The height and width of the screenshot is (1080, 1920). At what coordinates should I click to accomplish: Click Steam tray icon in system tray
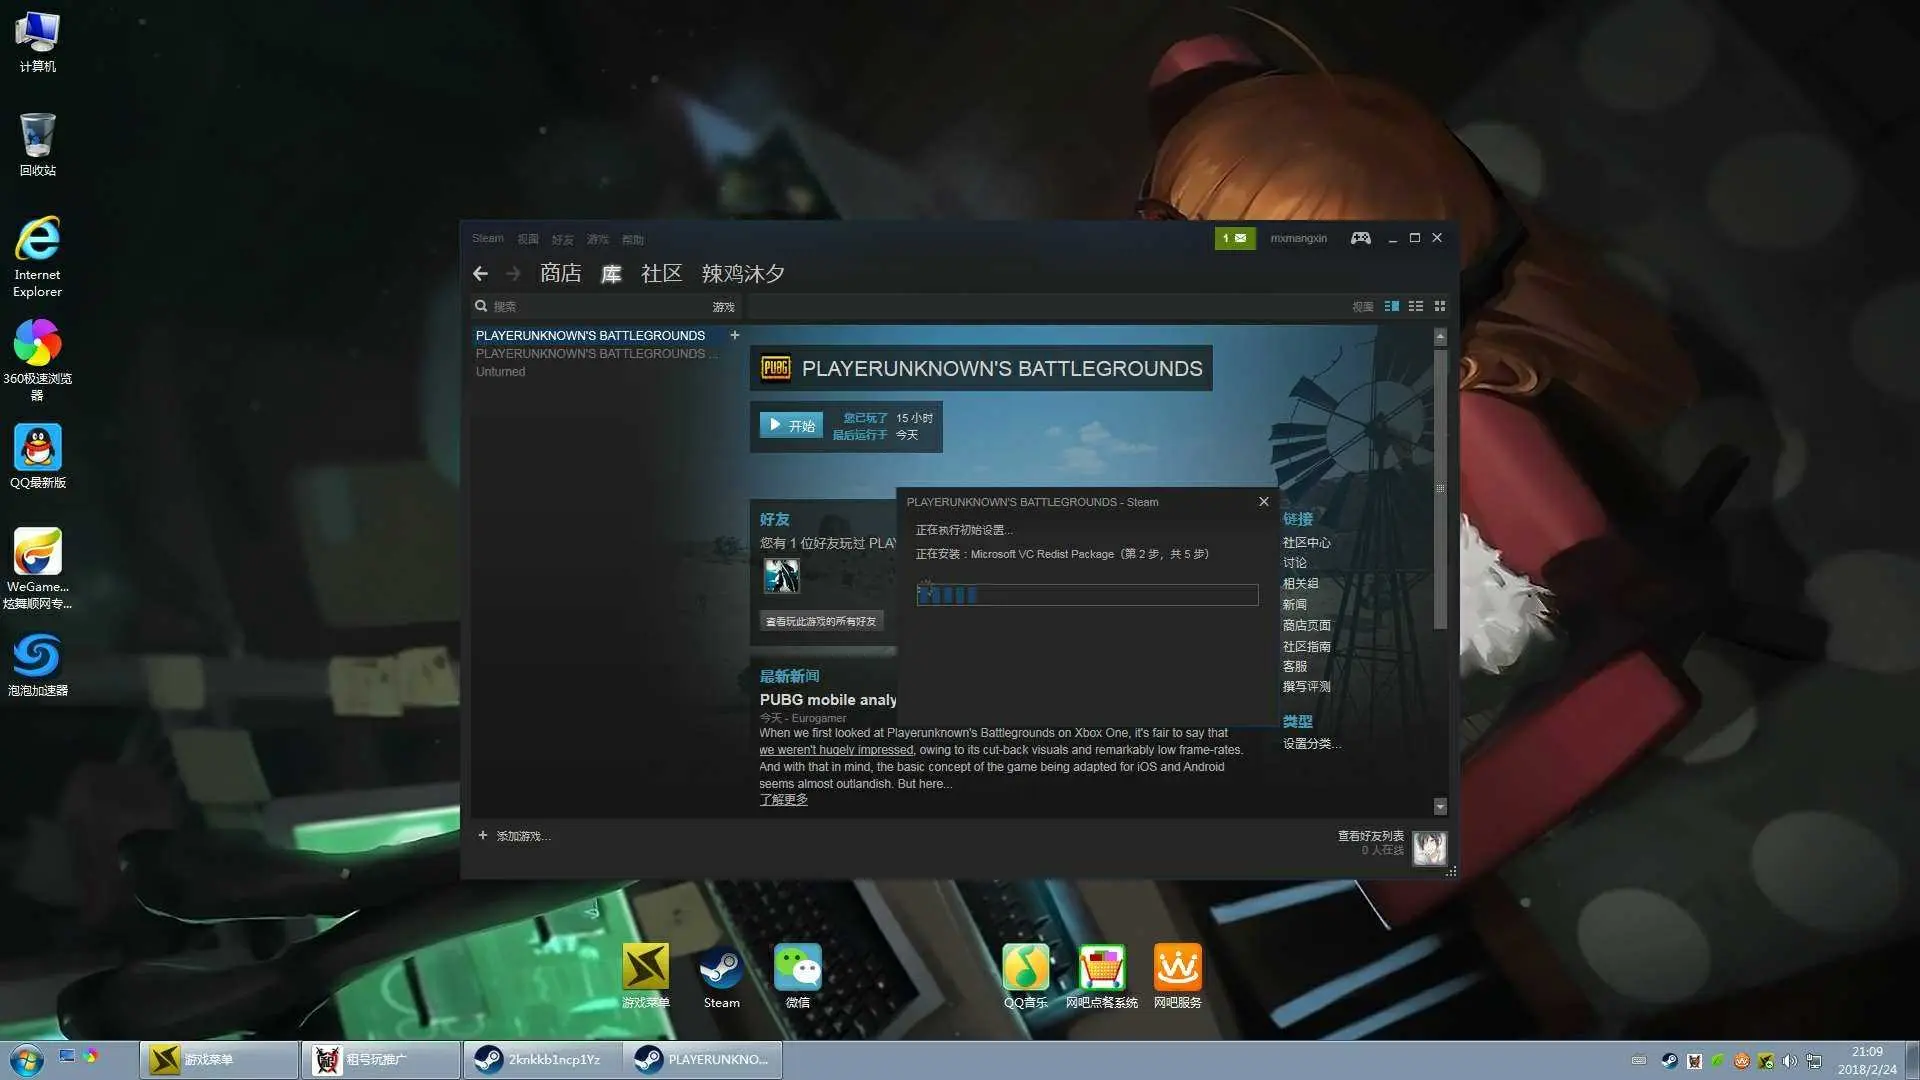click(1670, 1061)
